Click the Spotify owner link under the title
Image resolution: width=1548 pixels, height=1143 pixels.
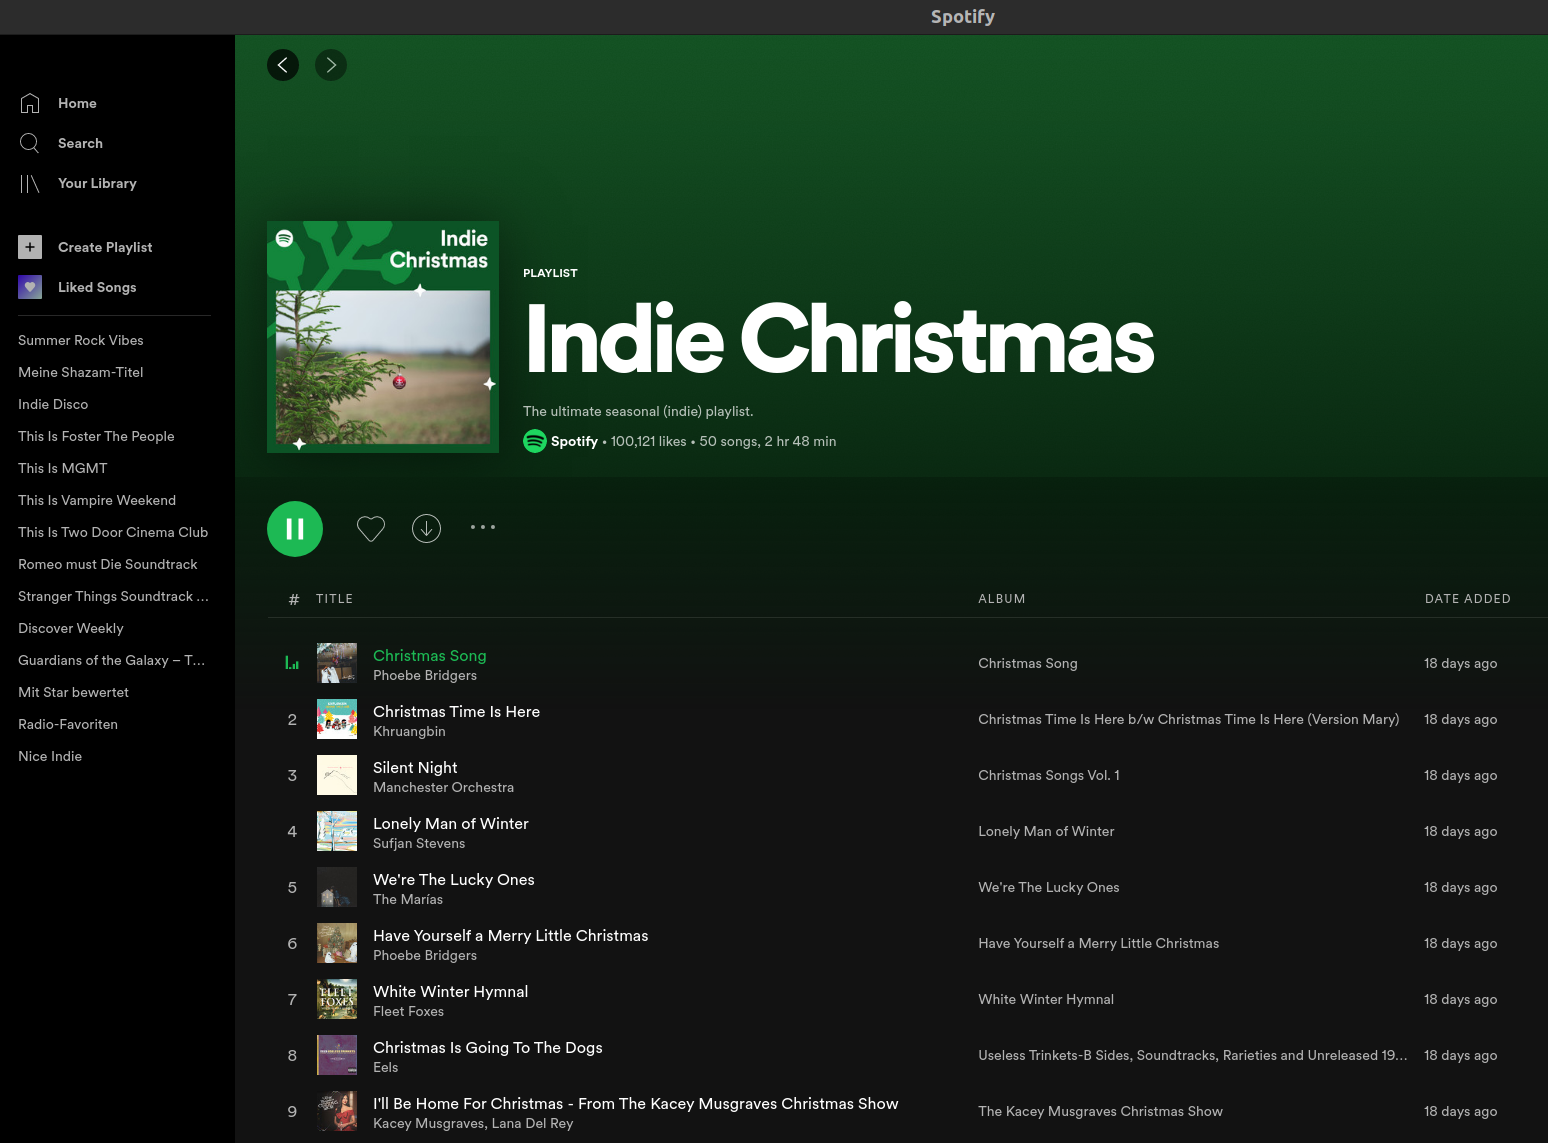pos(574,441)
